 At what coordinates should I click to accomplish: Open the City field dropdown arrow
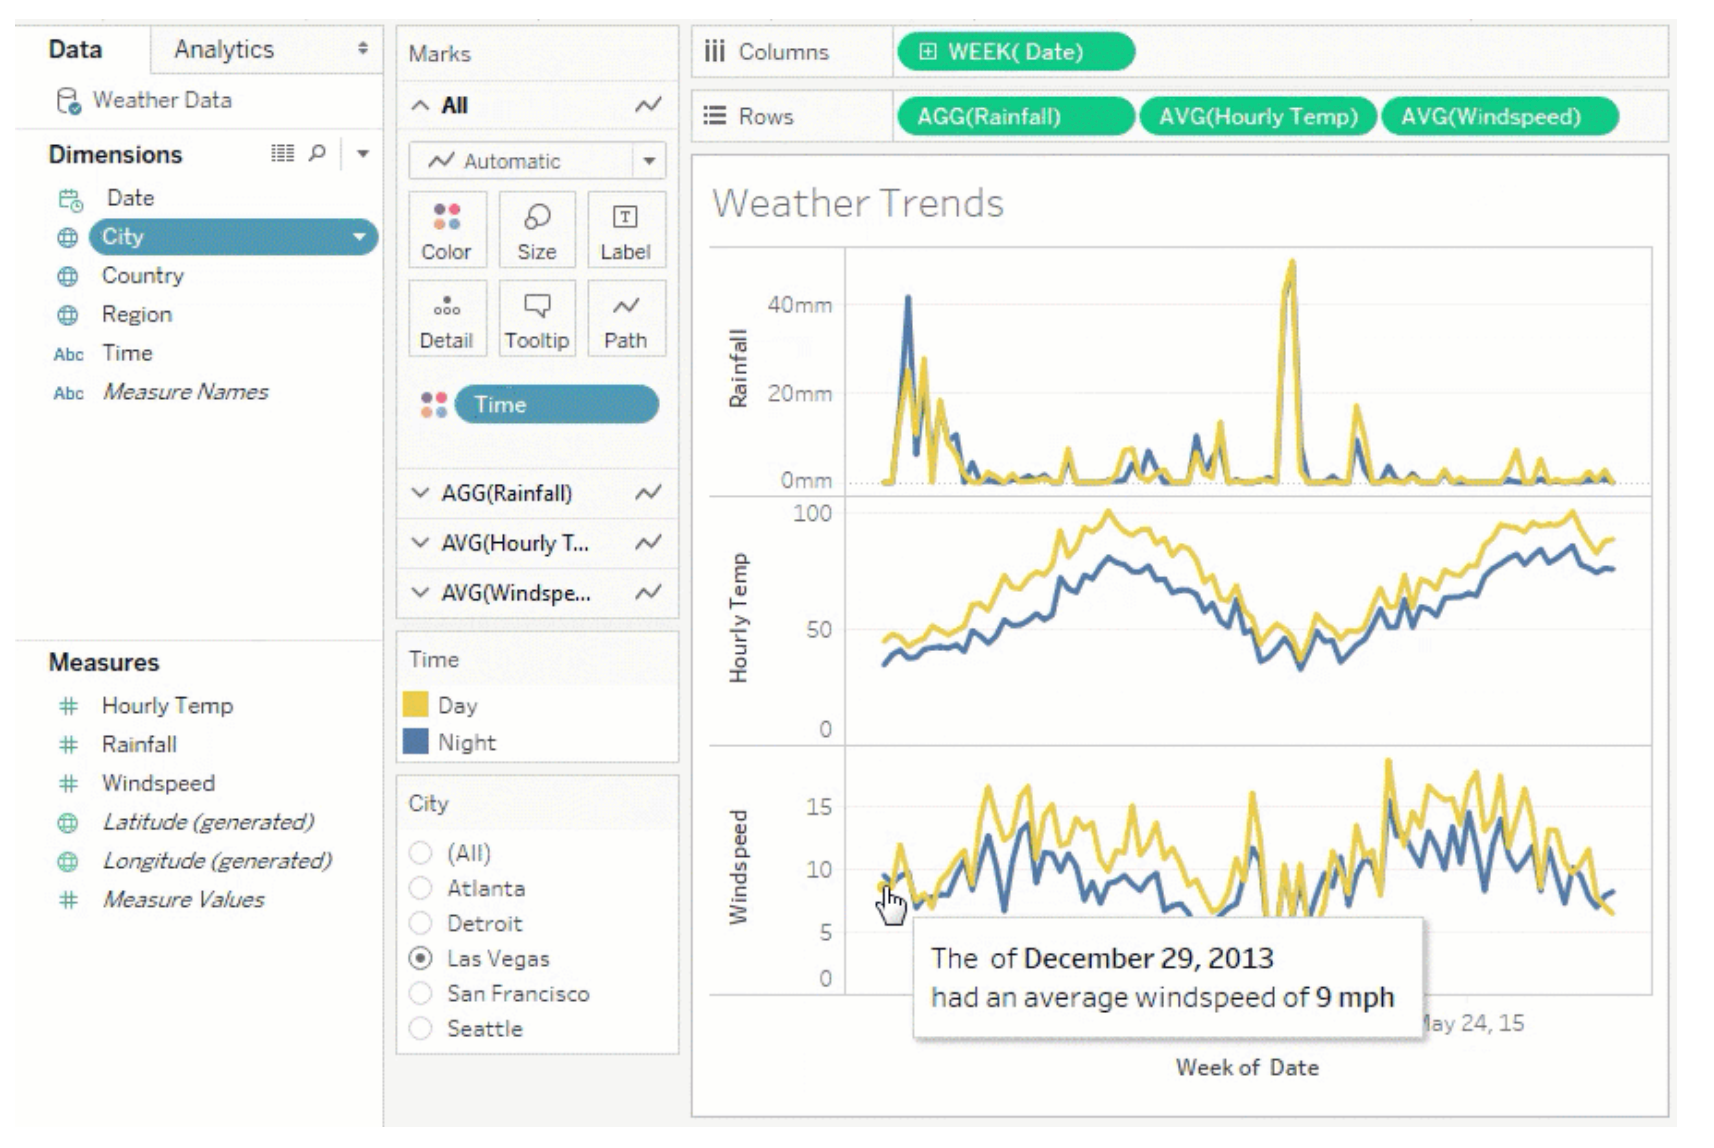[359, 238]
